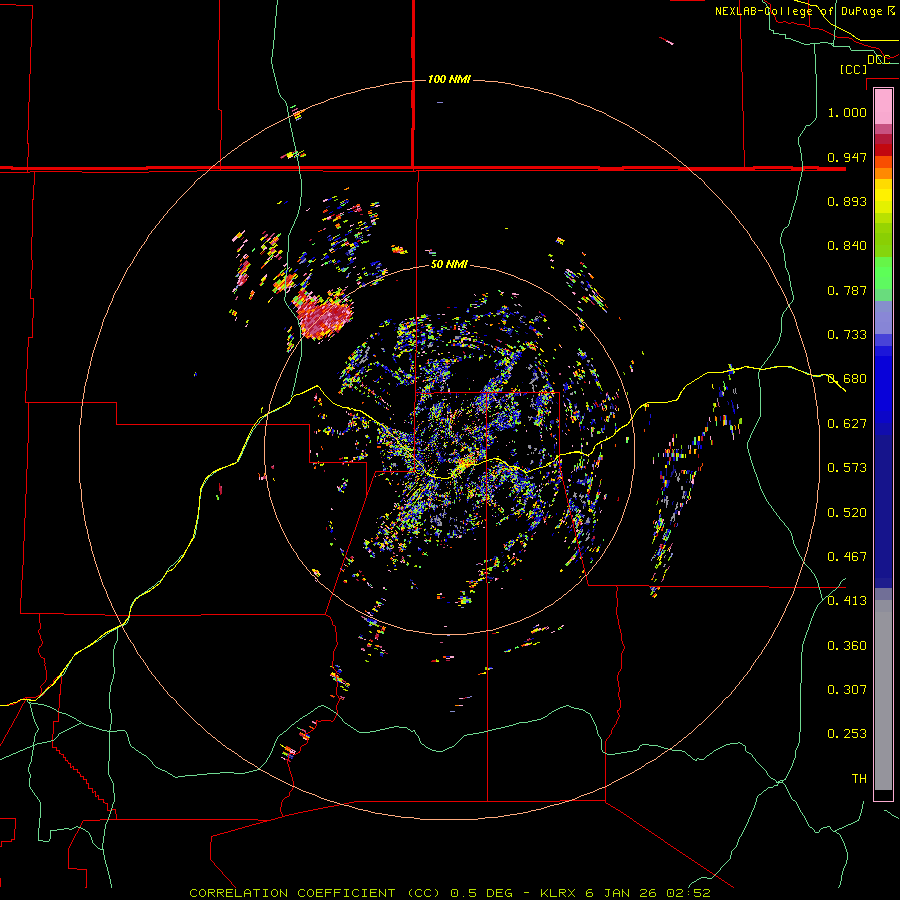
Task: Pick the light pink swatch atop color bar
Action: (883, 107)
